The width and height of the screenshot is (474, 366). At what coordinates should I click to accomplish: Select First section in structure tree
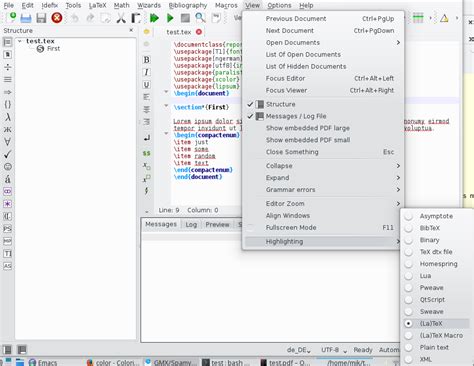[x=53, y=49]
